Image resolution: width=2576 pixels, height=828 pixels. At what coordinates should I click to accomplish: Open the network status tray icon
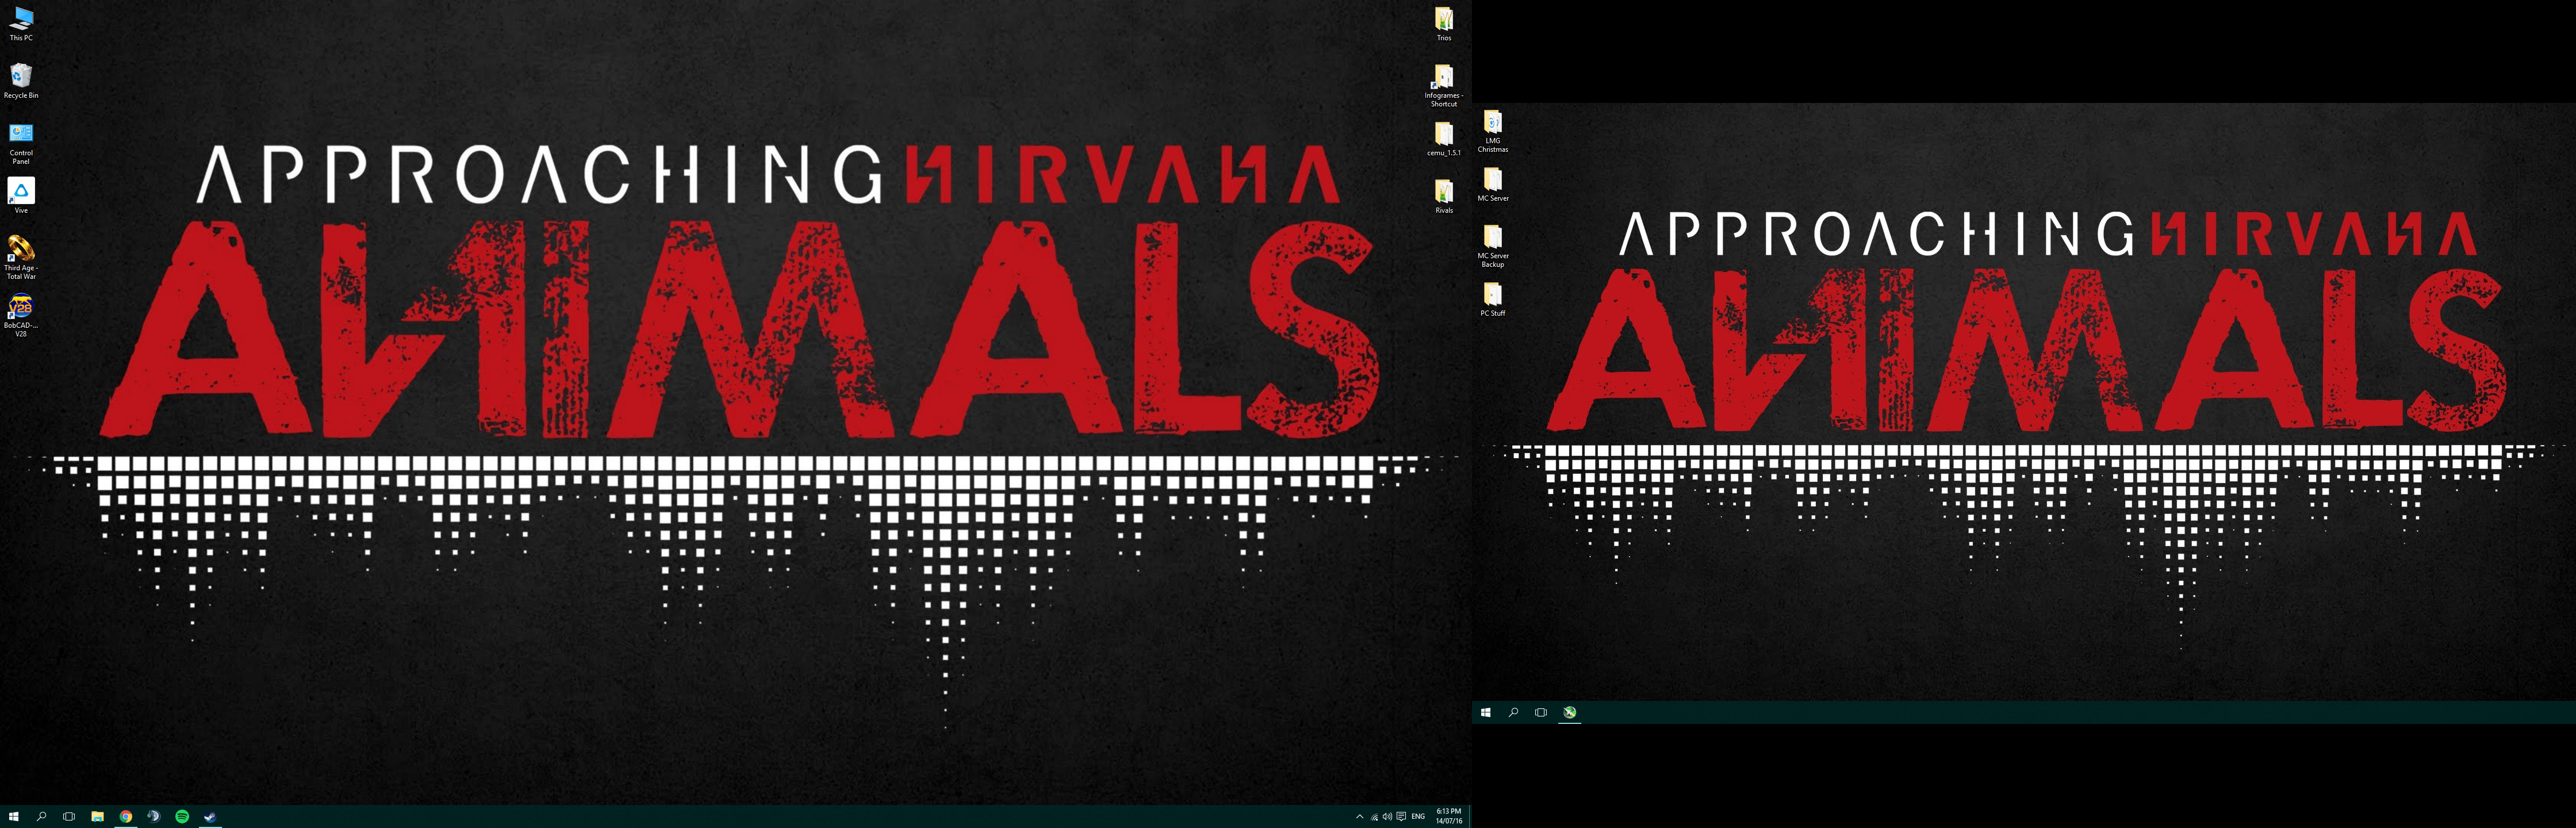[1374, 817]
